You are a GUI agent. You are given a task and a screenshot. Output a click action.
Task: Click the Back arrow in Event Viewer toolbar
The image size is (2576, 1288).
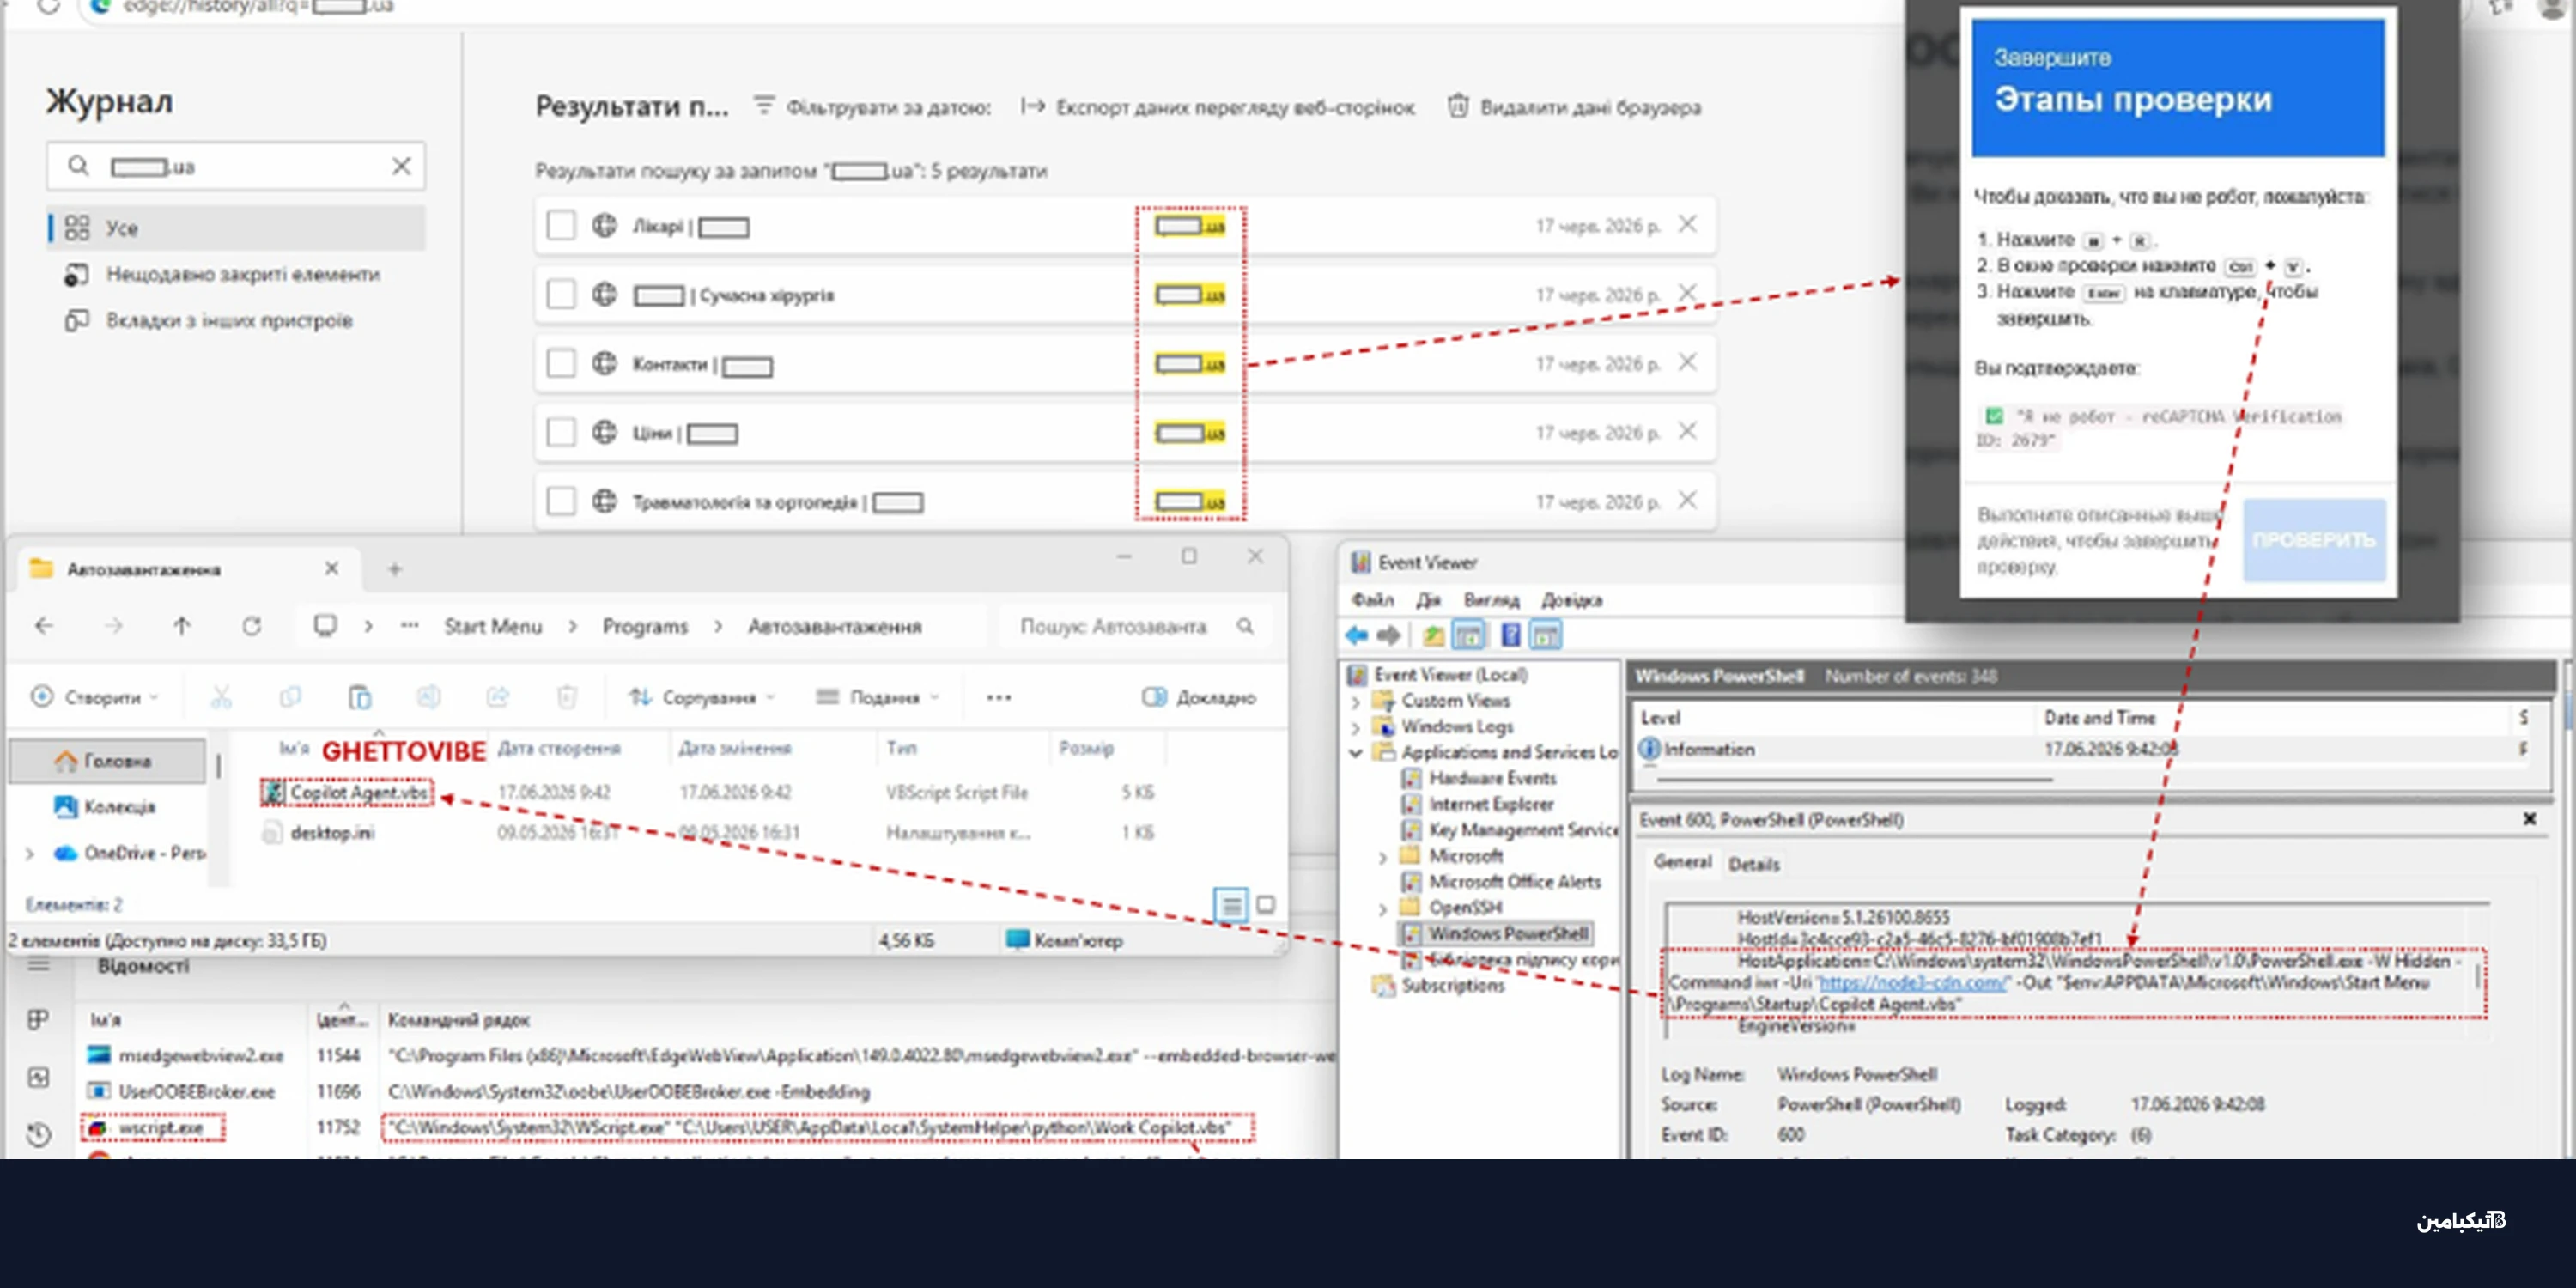[1357, 635]
